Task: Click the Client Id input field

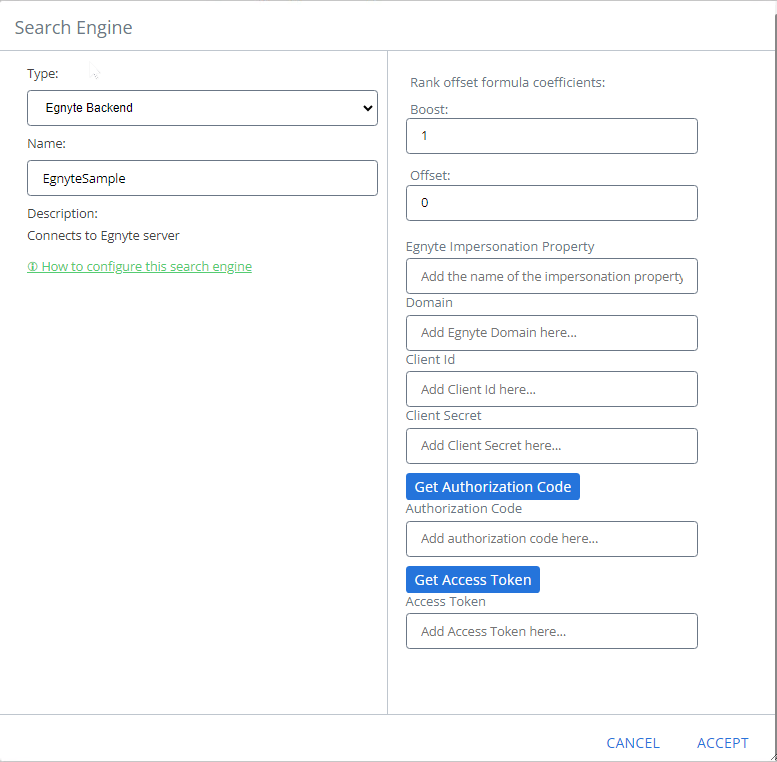Action: pyautogui.click(x=551, y=389)
